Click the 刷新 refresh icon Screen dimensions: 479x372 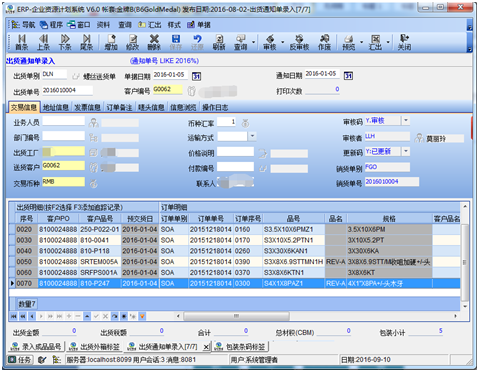tap(219, 42)
